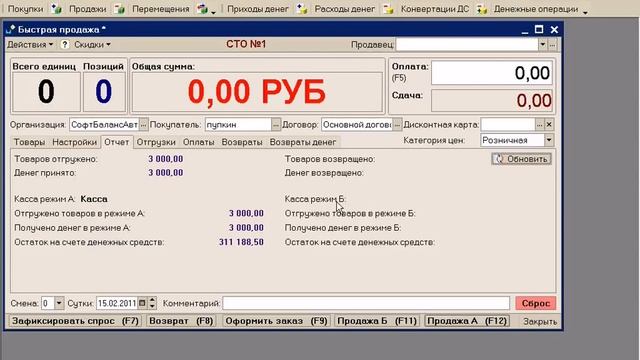Click the Быстрая продажа title bar icon
The width and height of the screenshot is (640, 360).
pyautogui.click(x=11, y=29)
